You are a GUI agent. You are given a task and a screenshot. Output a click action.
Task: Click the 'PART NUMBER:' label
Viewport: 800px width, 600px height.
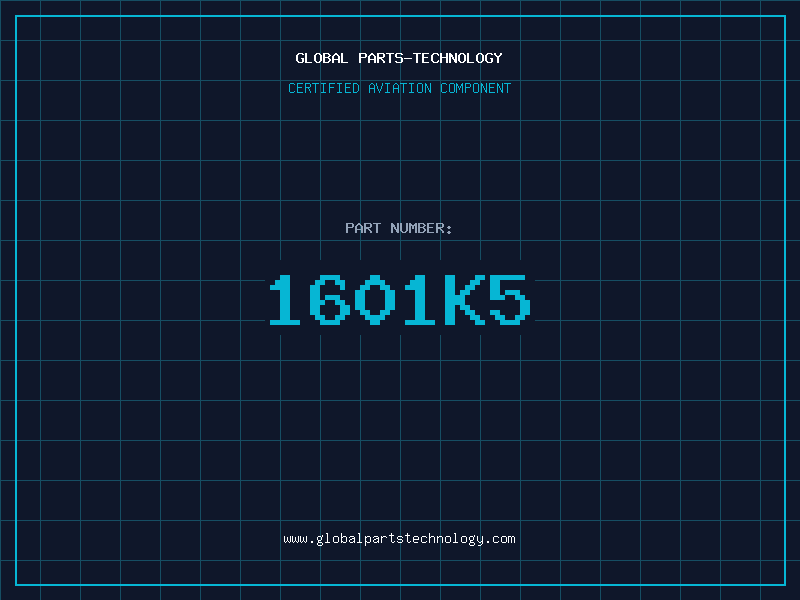coord(399,228)
